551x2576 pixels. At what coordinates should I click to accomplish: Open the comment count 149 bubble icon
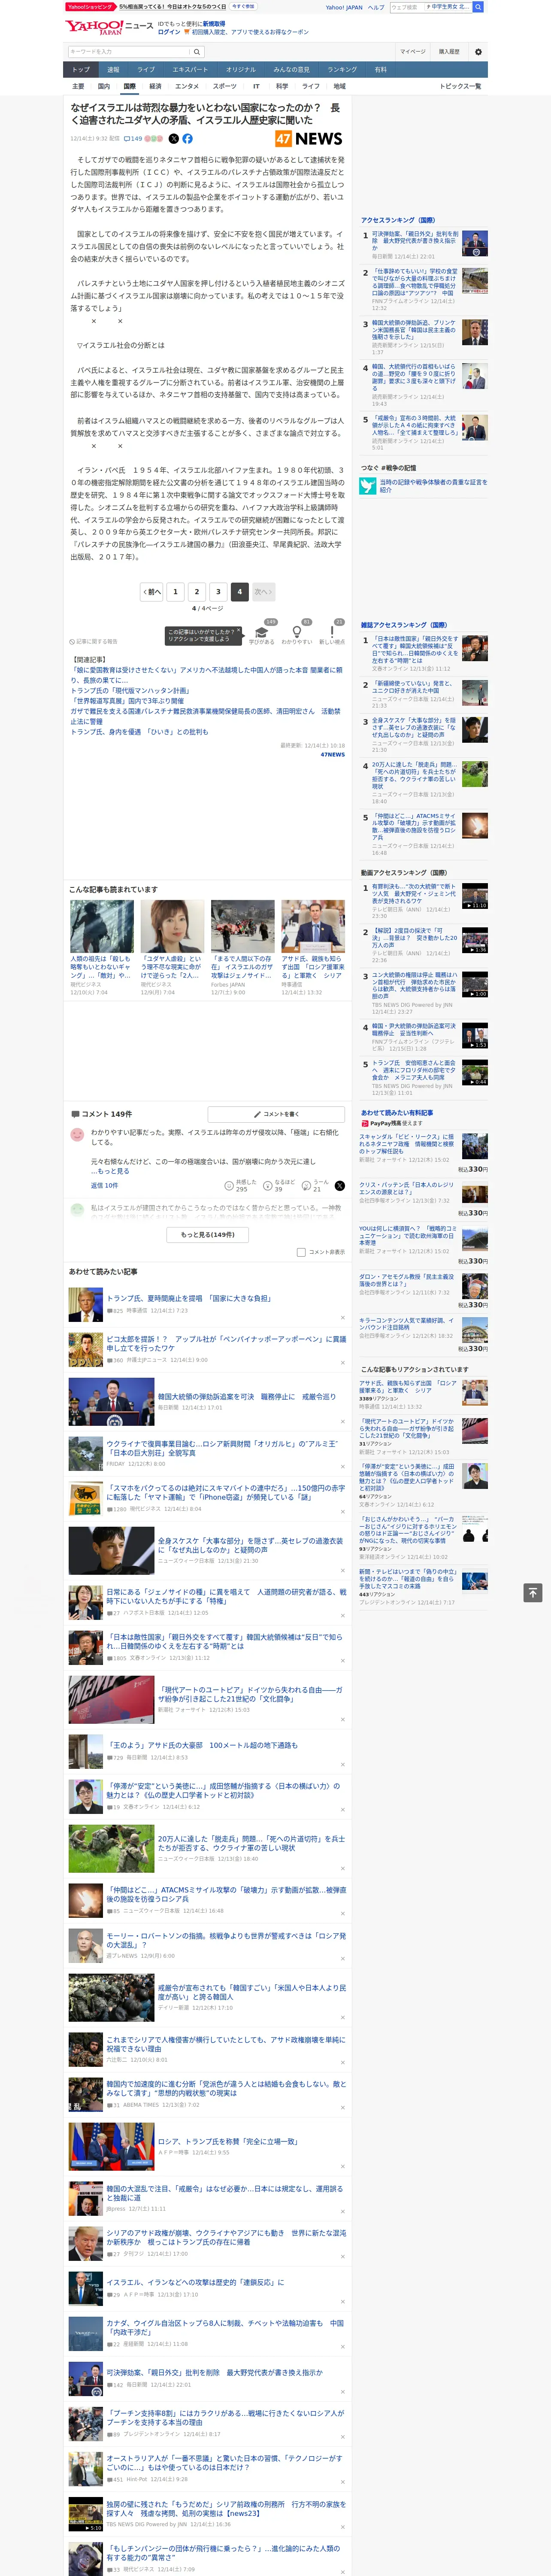pos(133,139)
